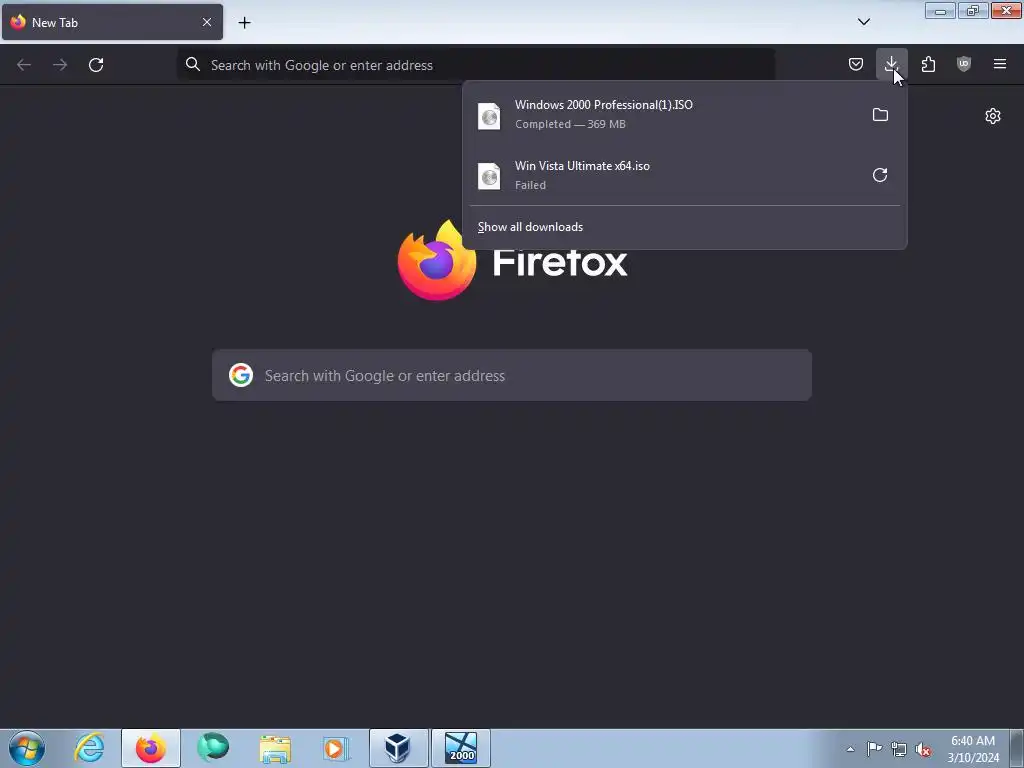The height and width of the screenshot is (768, 1024).
Task: Show Windows 2000 ISO in folder
Action: [880, 114]
